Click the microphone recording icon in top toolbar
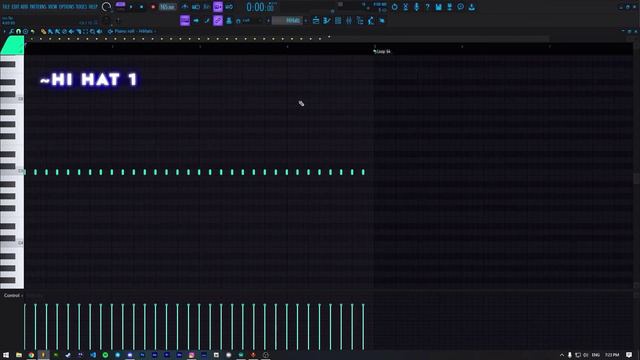This screenshot has width=640, height=360. [417, 7]
